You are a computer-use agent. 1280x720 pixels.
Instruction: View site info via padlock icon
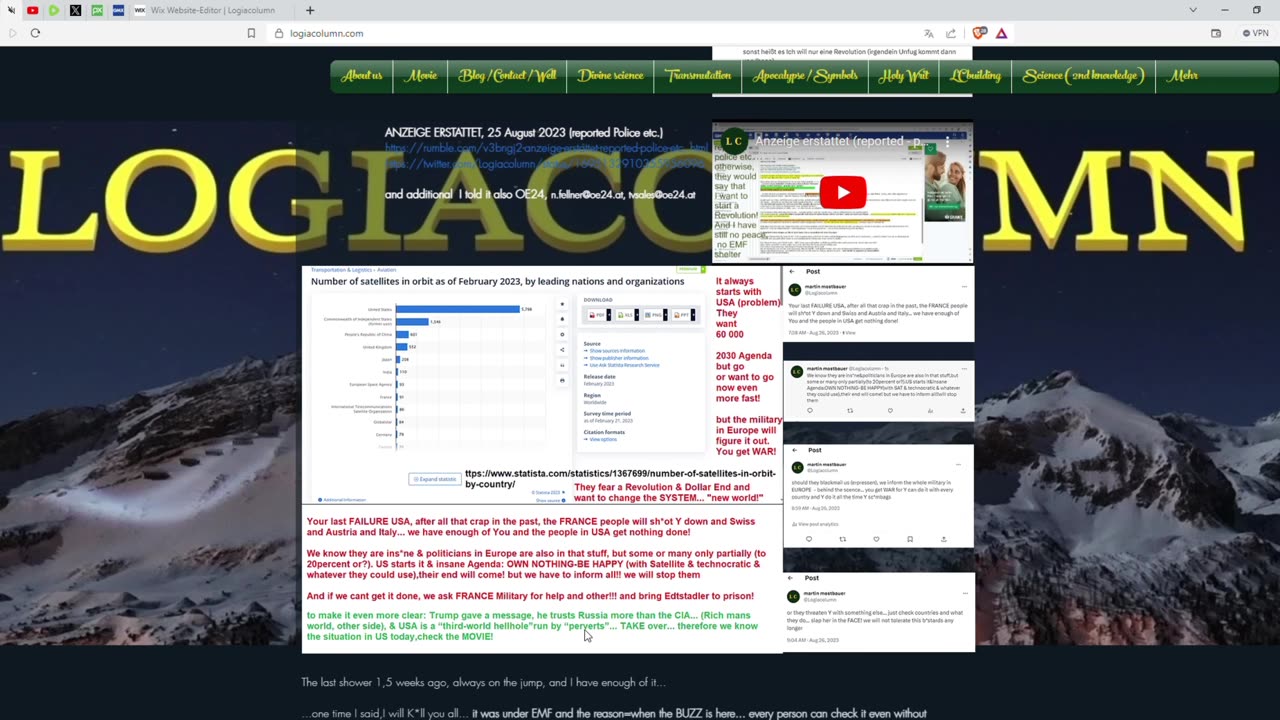279,33
